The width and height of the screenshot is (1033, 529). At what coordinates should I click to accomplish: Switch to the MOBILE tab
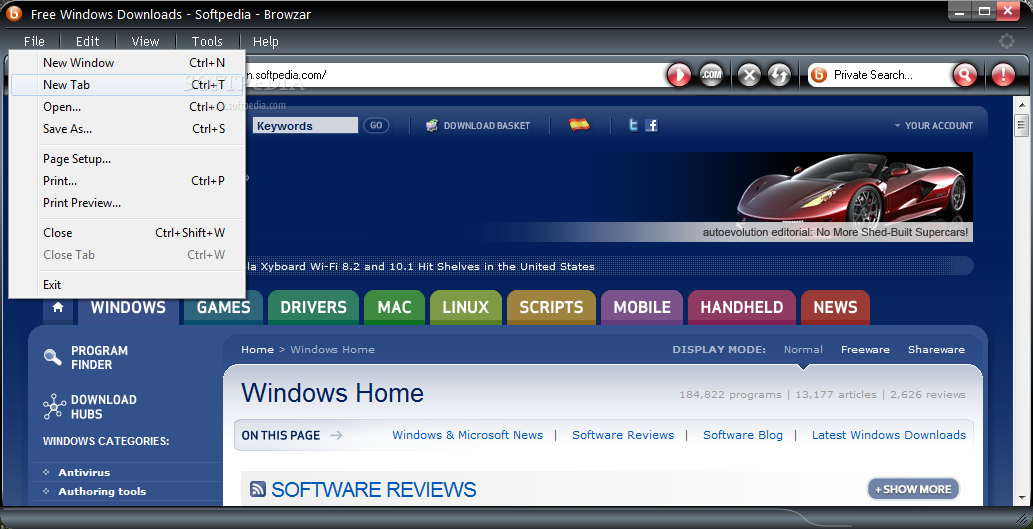pyautogui.click(x=642, y=307)
